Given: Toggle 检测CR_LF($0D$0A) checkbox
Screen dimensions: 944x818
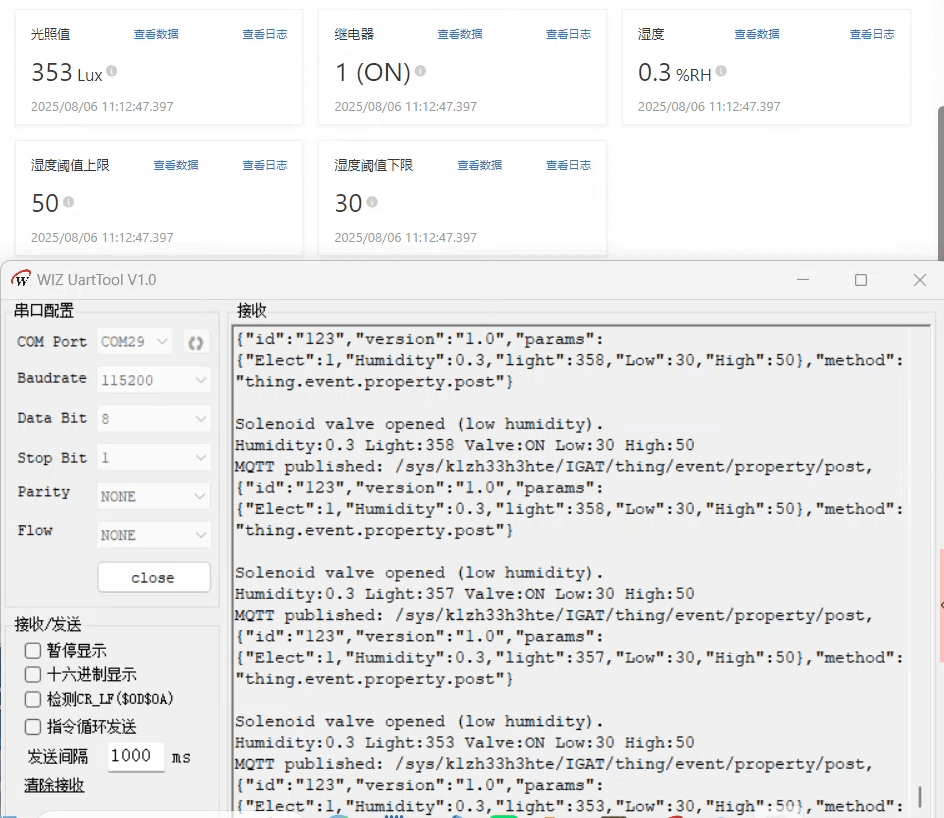Looking at the screenshot, I should pos(33,699).
